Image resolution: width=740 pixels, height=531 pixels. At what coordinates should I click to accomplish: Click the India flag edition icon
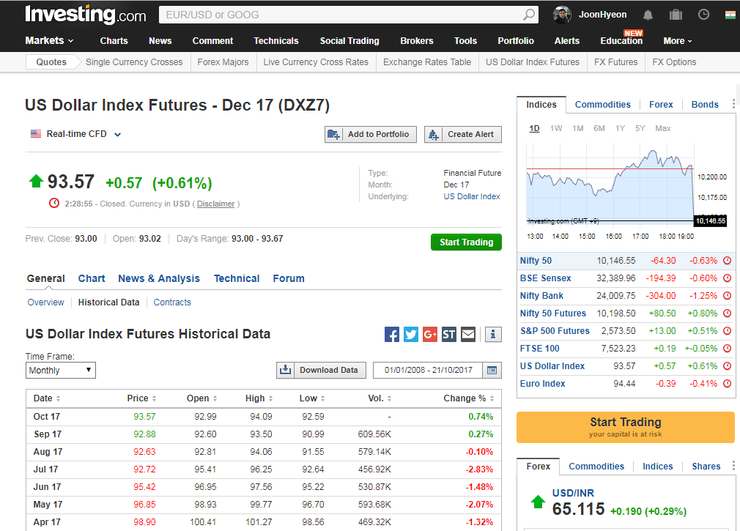pos(730,15)
